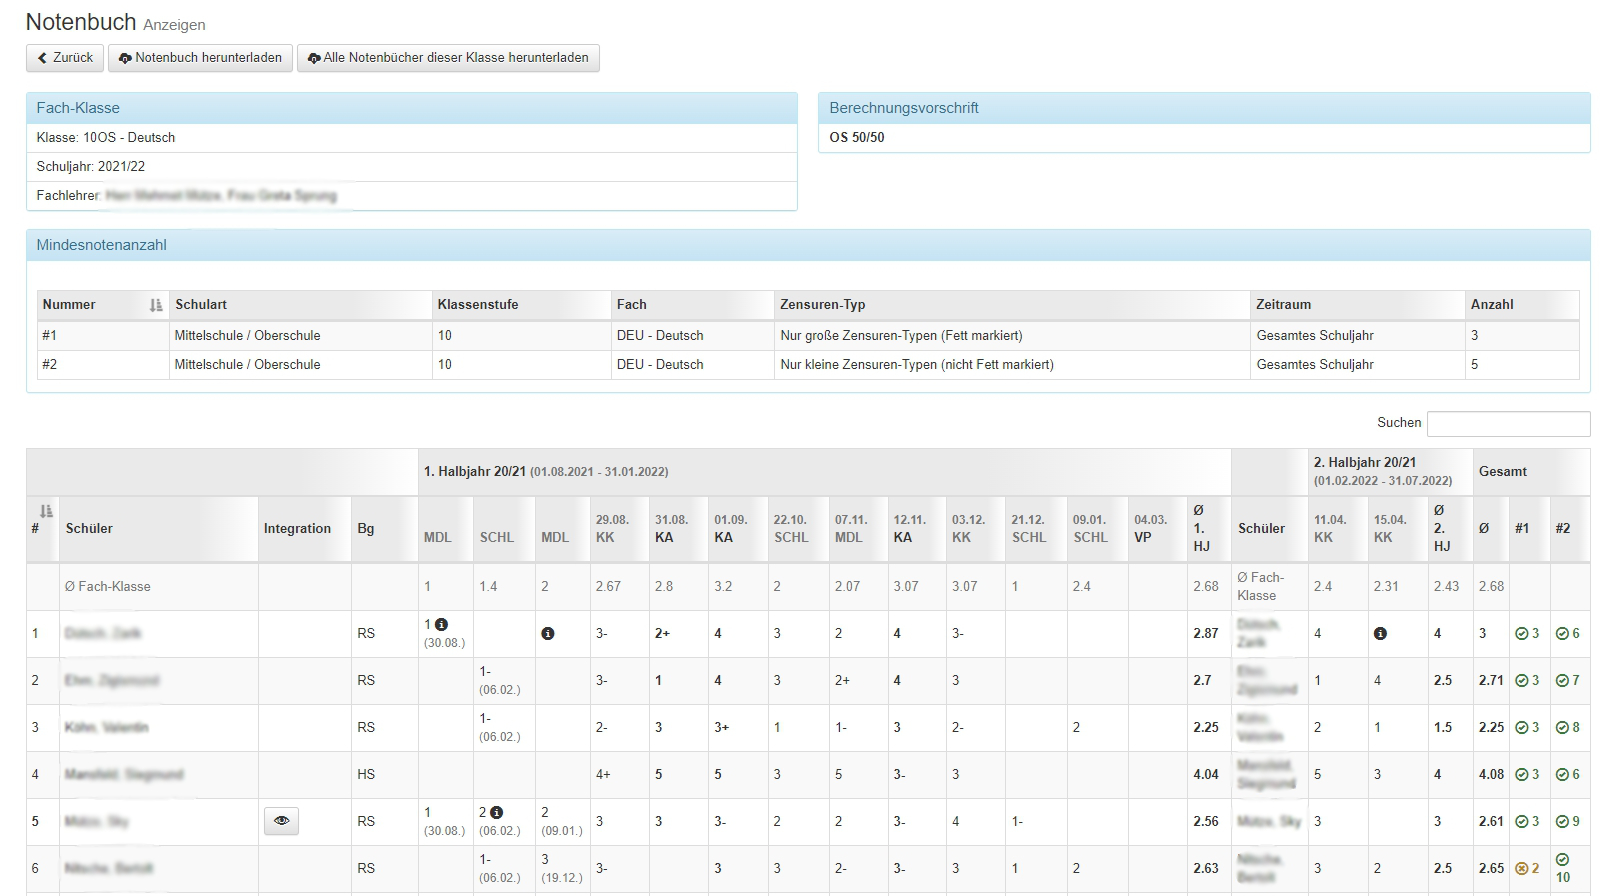The height and width of the screenshot is (896, 1621).
Task: Click row 6 MDL grade 3 dated 19.12.
Action: (561, 868)
